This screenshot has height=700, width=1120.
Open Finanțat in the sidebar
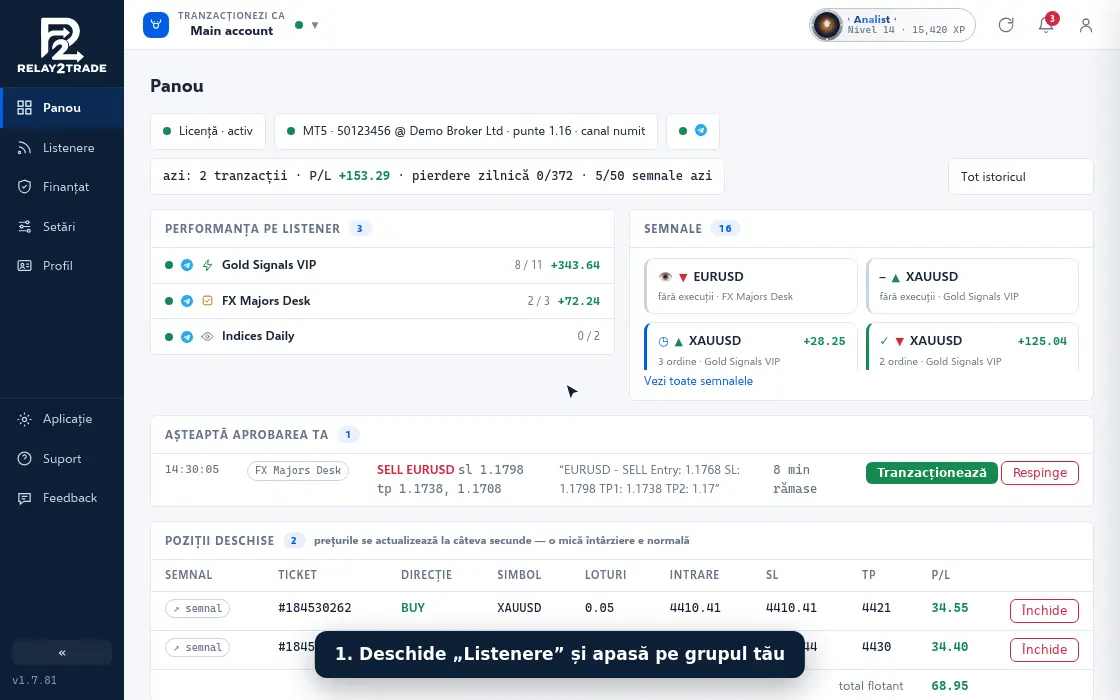click(x=62, y=187)
